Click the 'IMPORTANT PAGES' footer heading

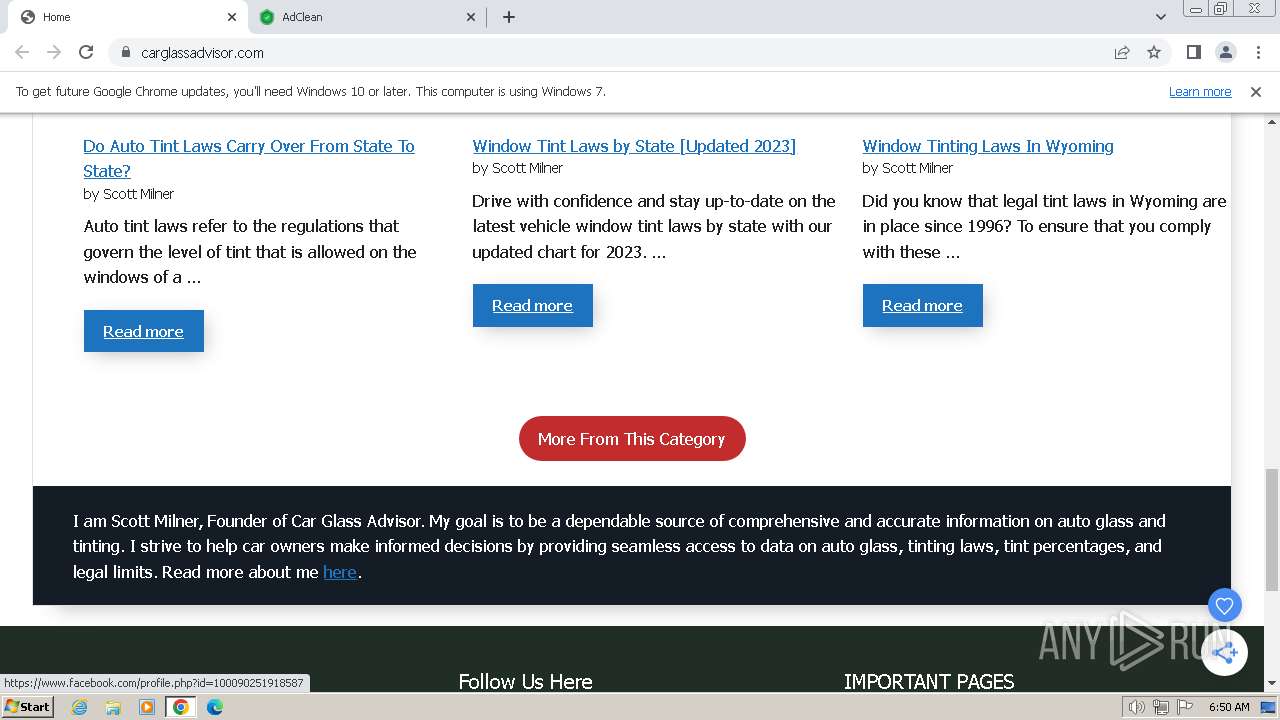coord(929,682)
